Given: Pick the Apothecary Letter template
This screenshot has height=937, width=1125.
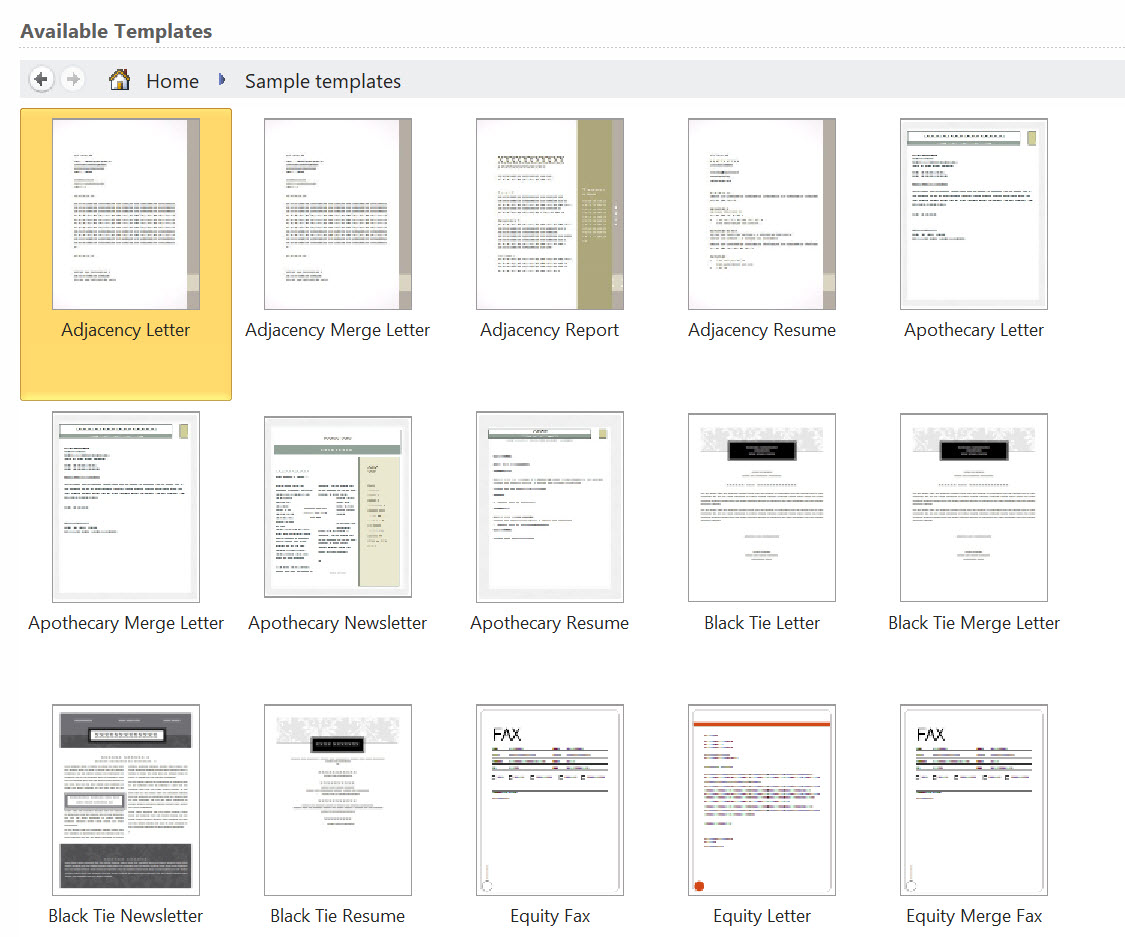Looking at the screenshot, I should (974, 215).
